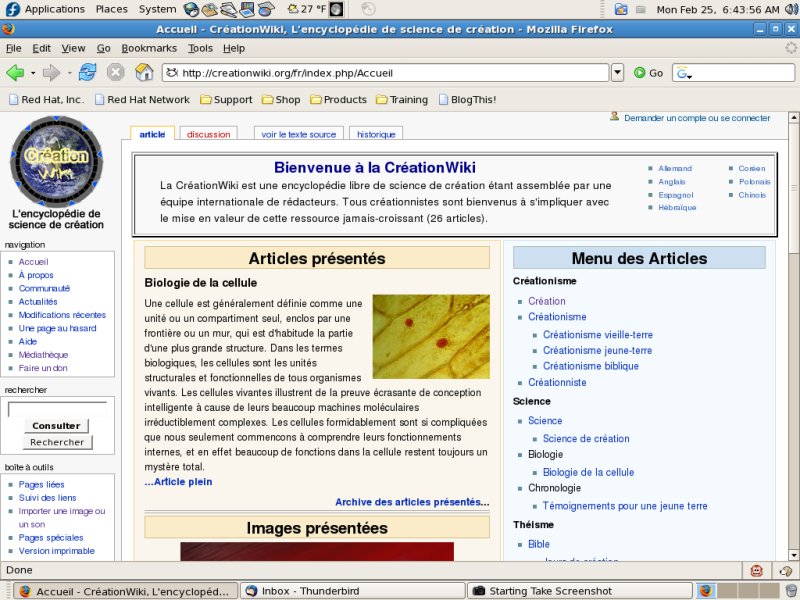This screenshot has height=600, width=800.
Task: Click the cell biology thumbnail image
Action: pos(431,336)
